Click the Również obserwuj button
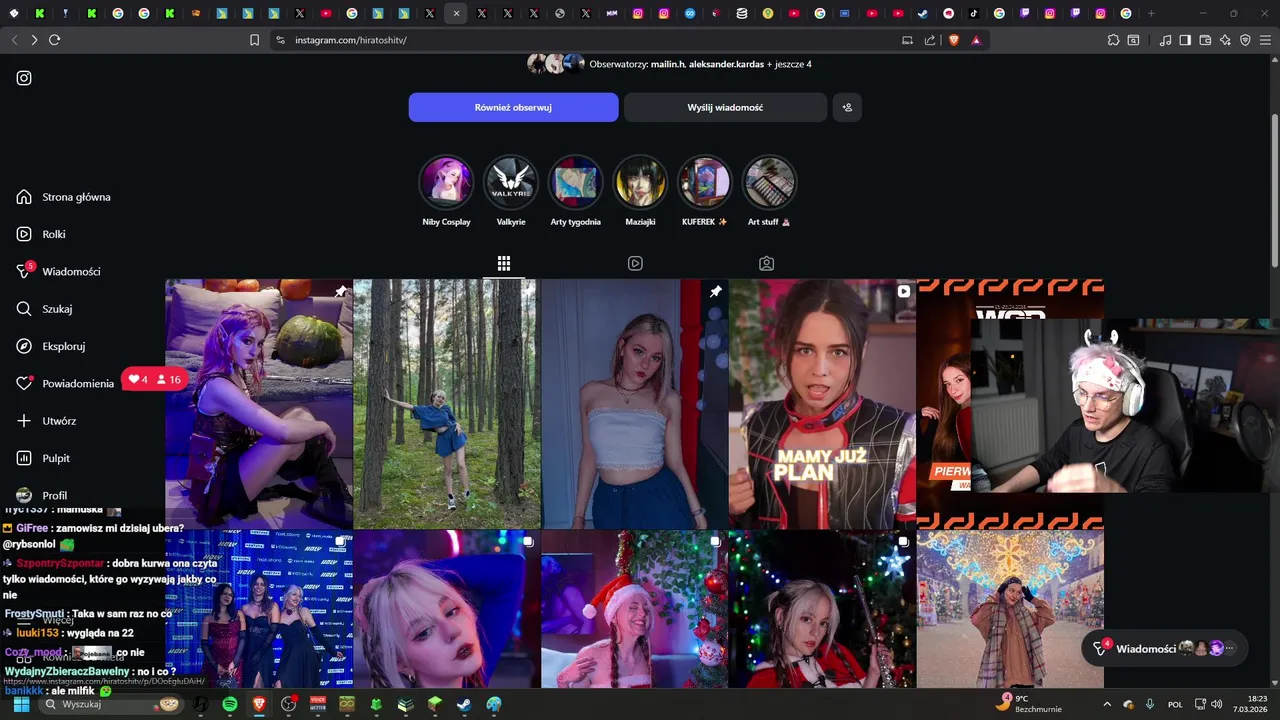The height and width of the screenshot is (720, 1280). 513,107
